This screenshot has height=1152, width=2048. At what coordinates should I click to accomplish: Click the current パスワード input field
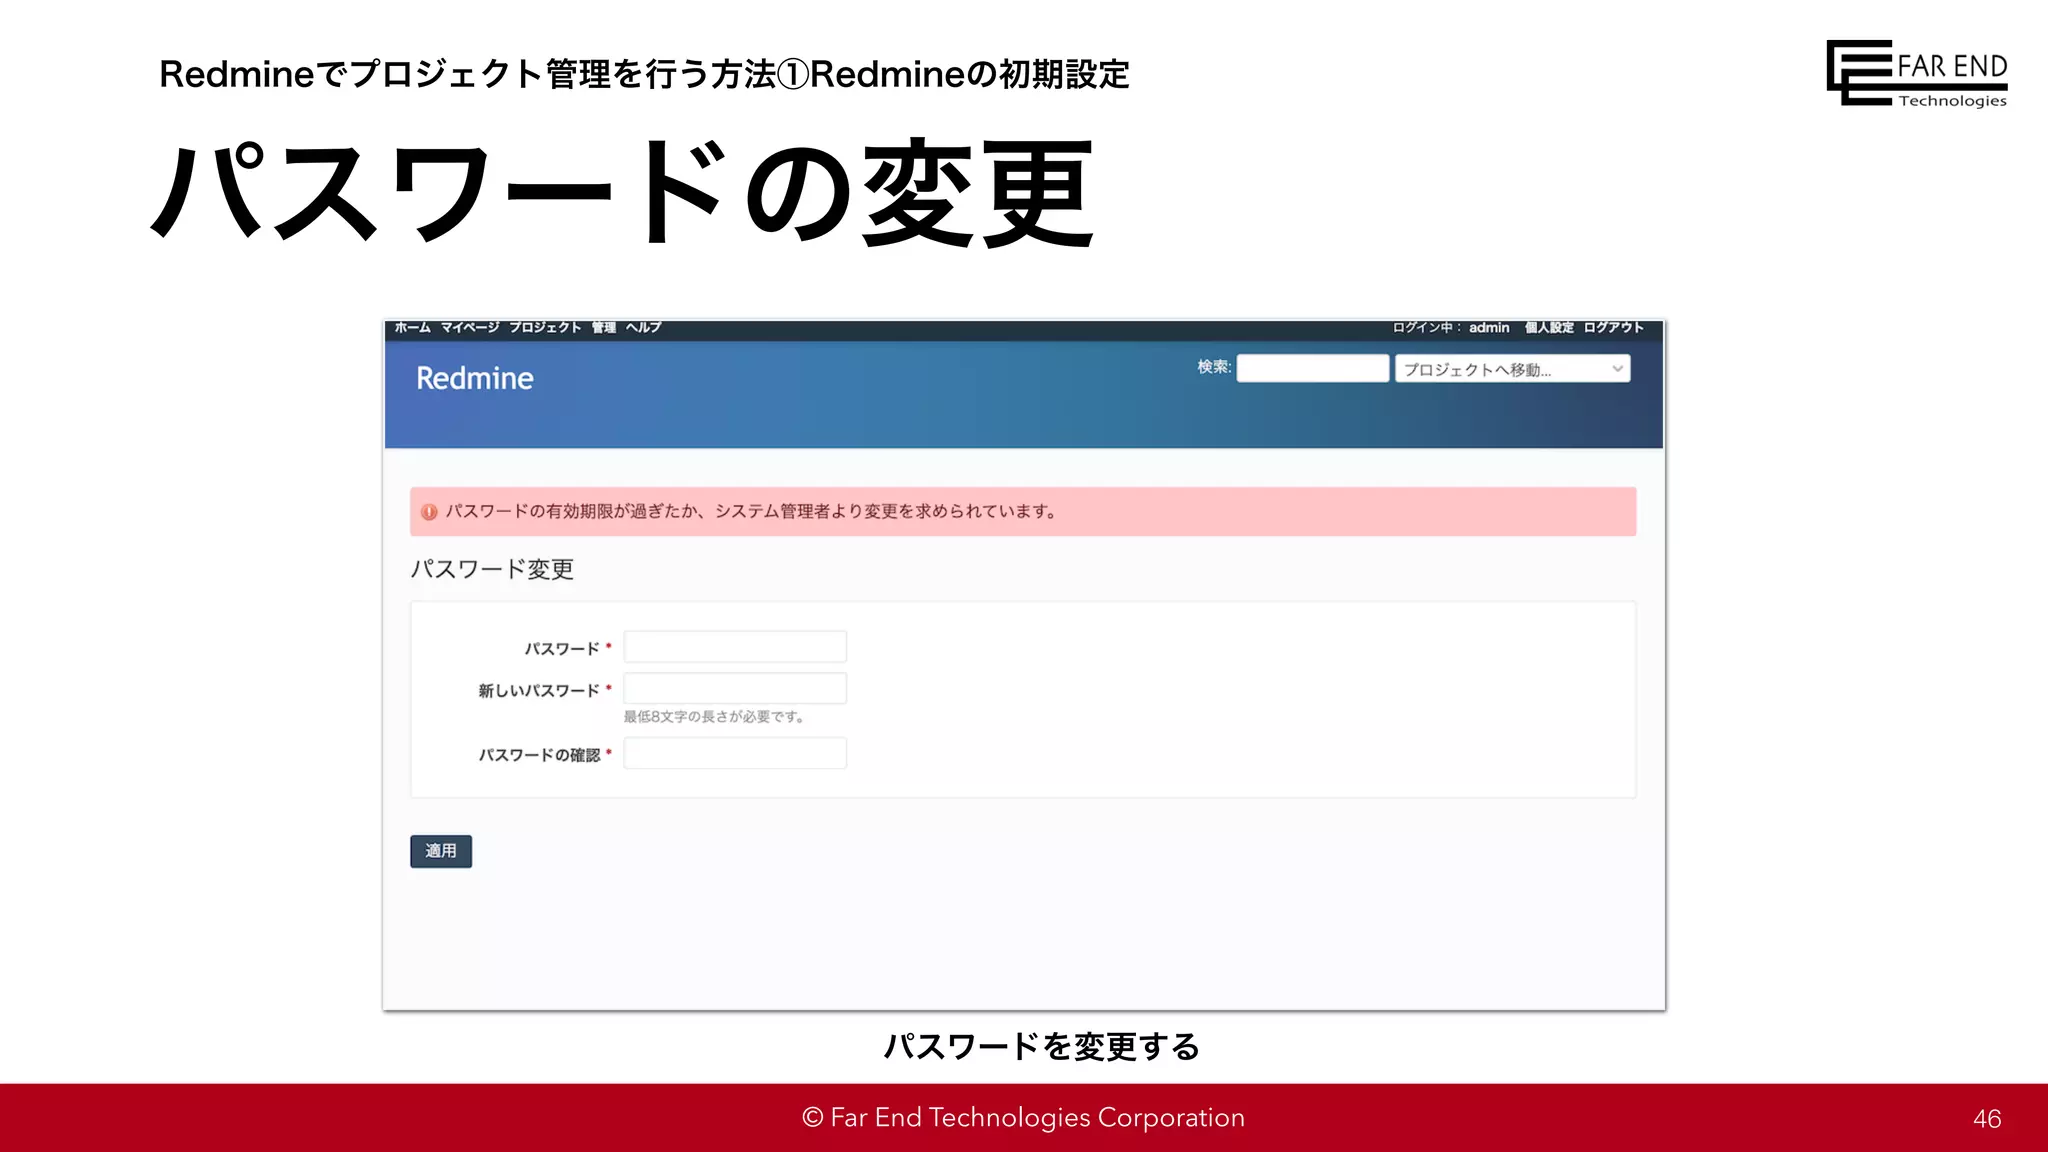(x=735, y=647)
